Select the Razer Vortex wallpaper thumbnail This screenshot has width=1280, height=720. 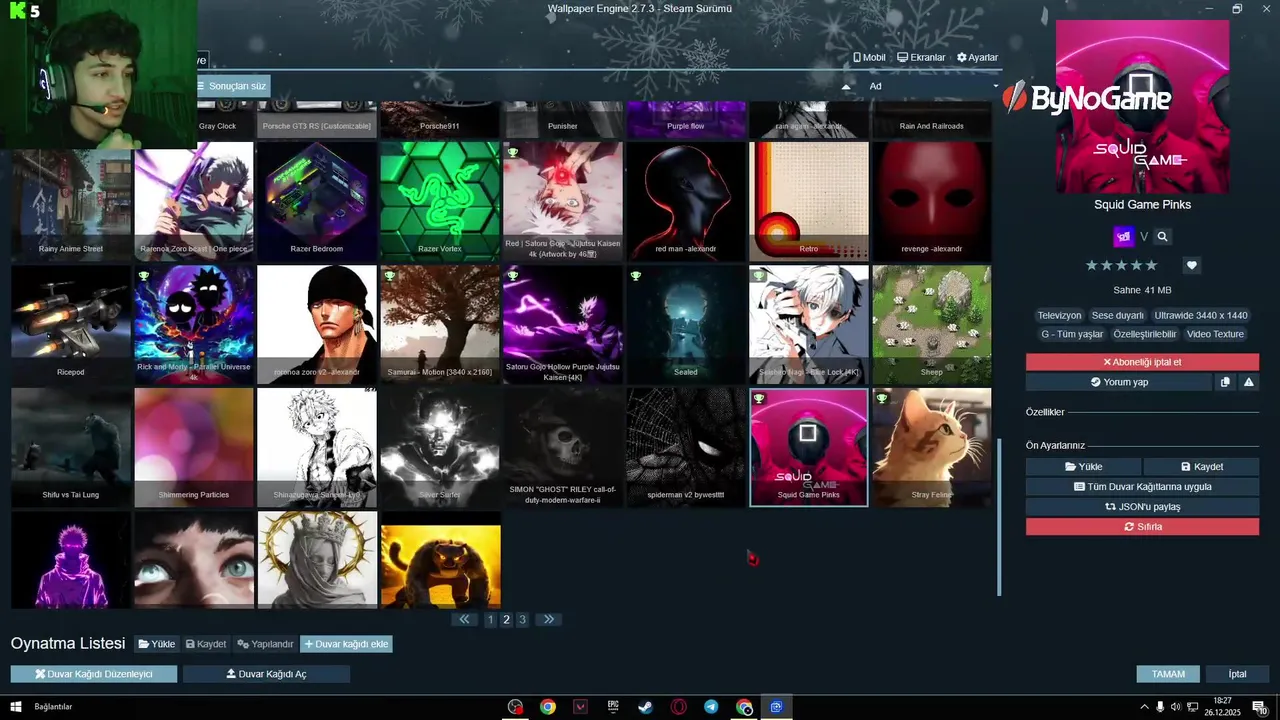(440, 201)
